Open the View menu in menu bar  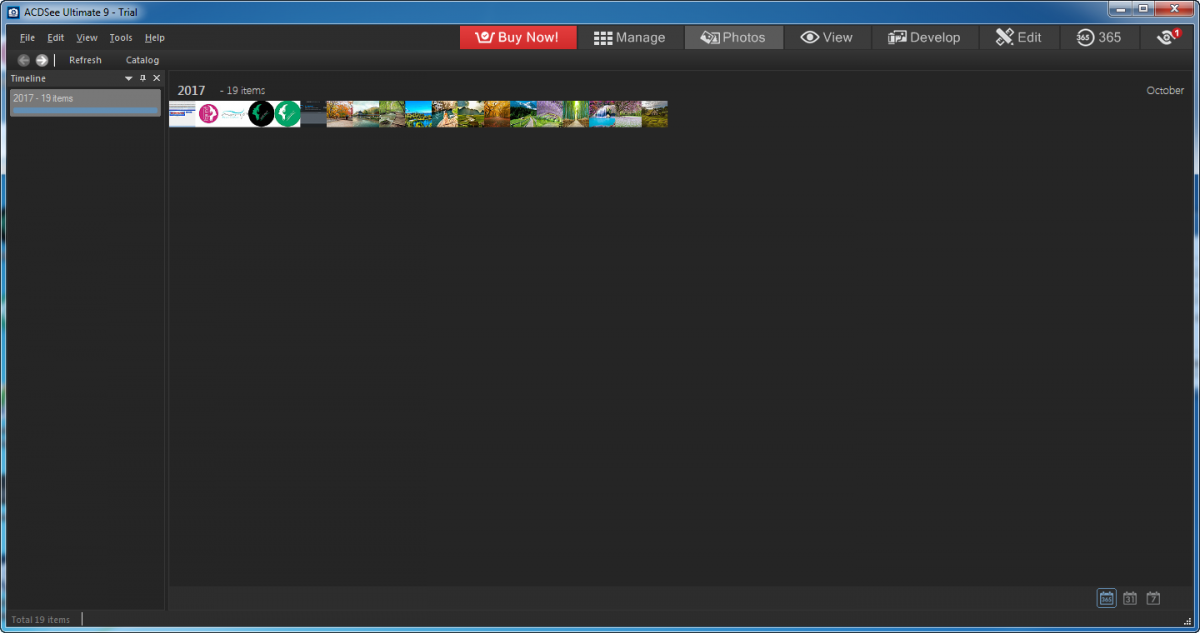(x=87, y=38)
